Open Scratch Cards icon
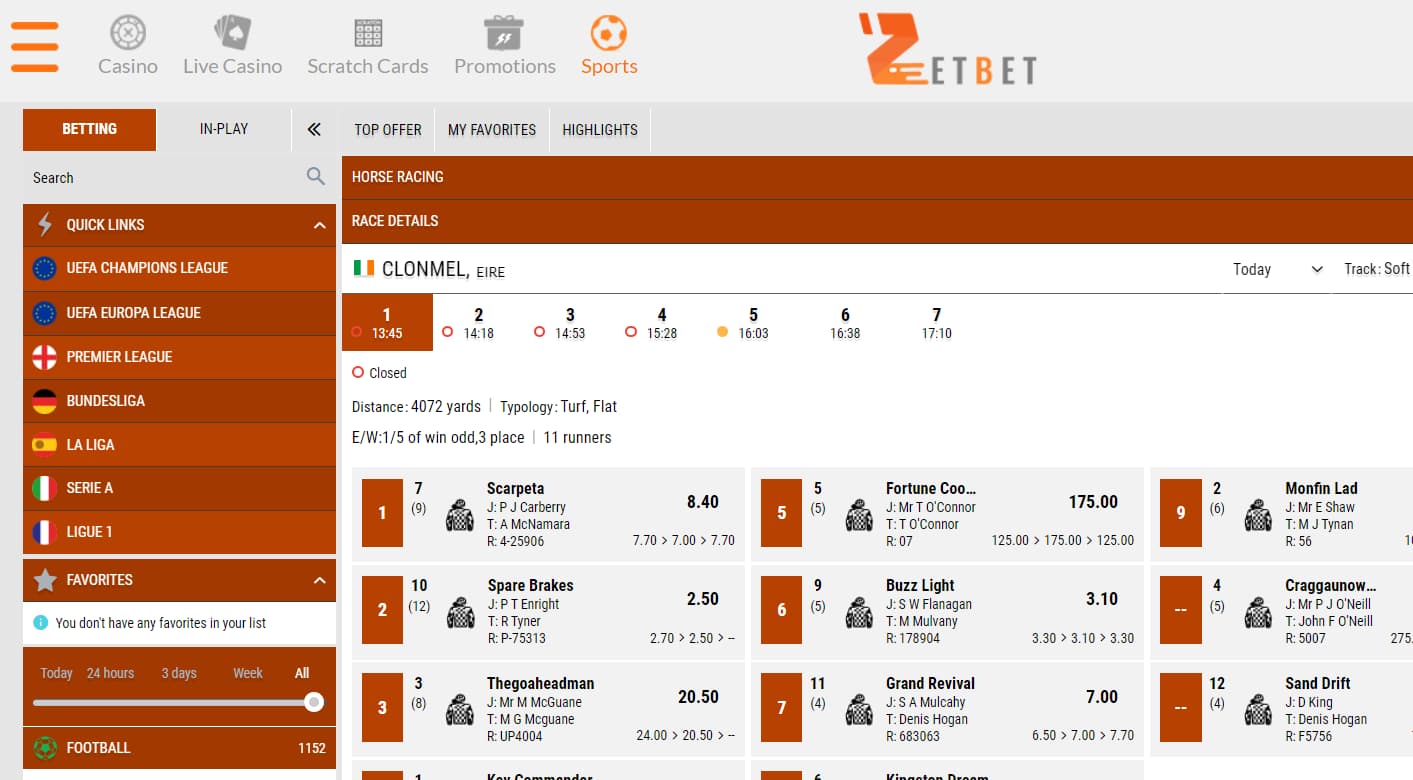The image size is (1413, 780). coord(367,33)
